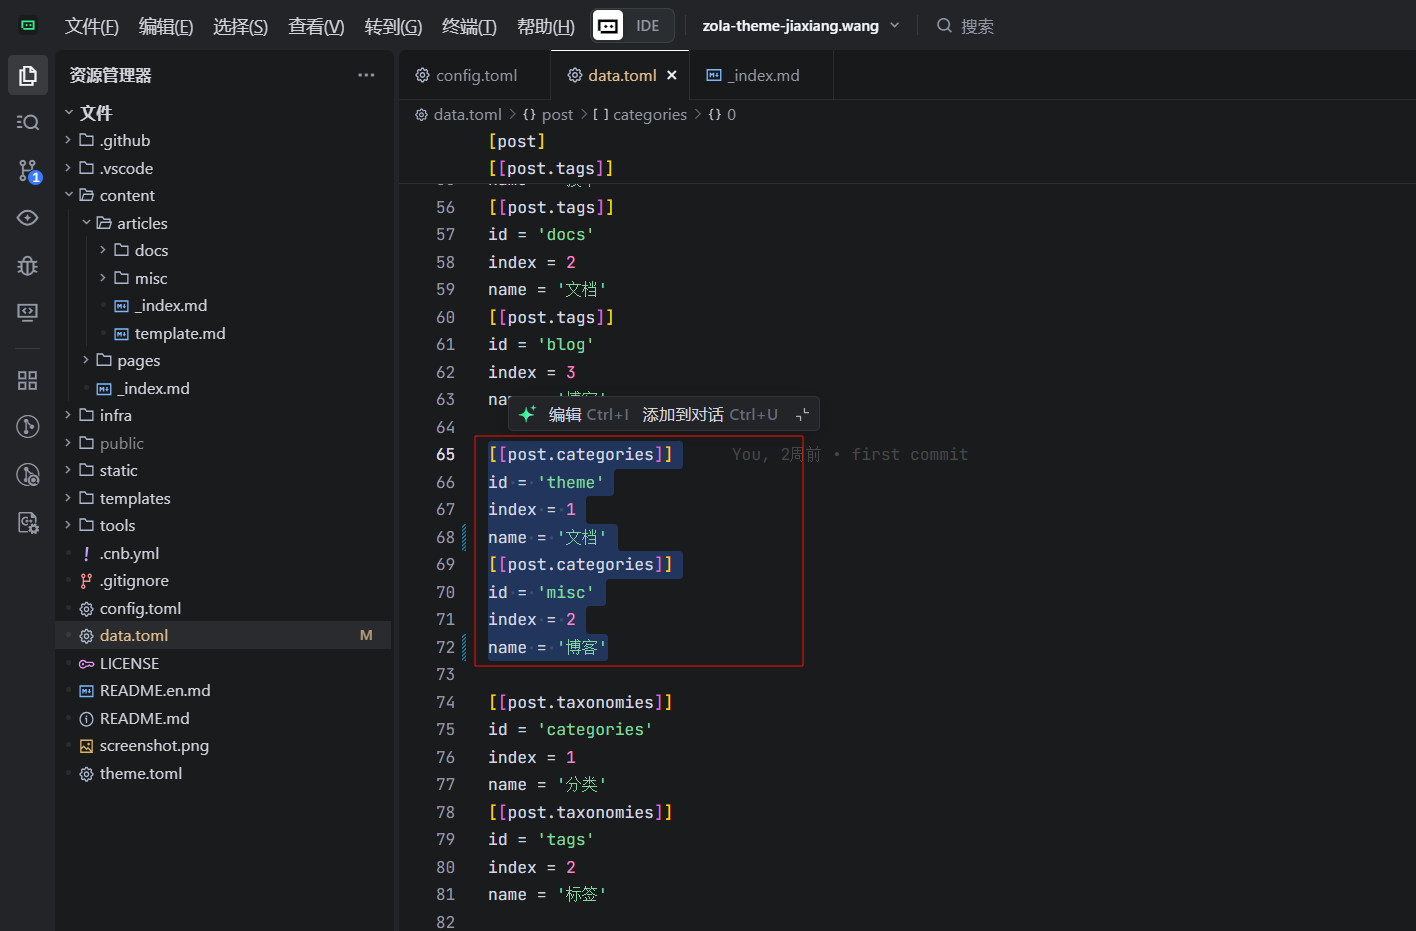Open theme.toml file
This screenshot has width=1416, height=931.
tap(223, 773)
